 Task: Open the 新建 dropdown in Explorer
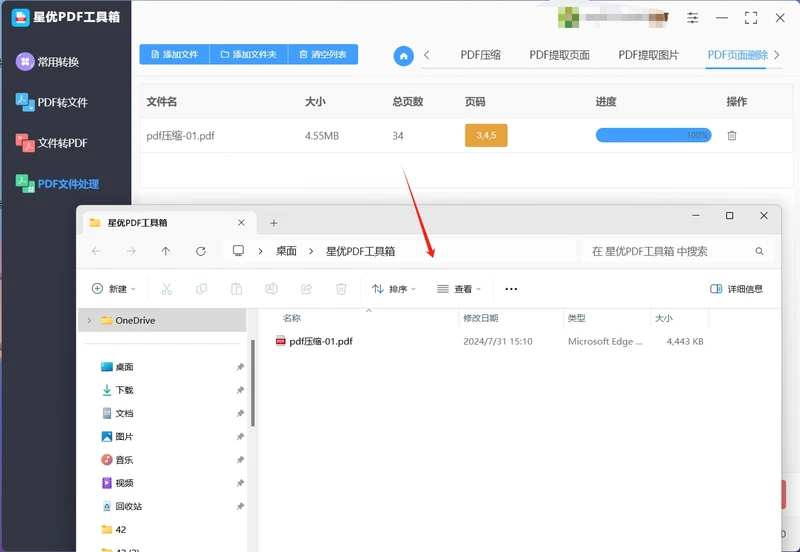point(113,289)
